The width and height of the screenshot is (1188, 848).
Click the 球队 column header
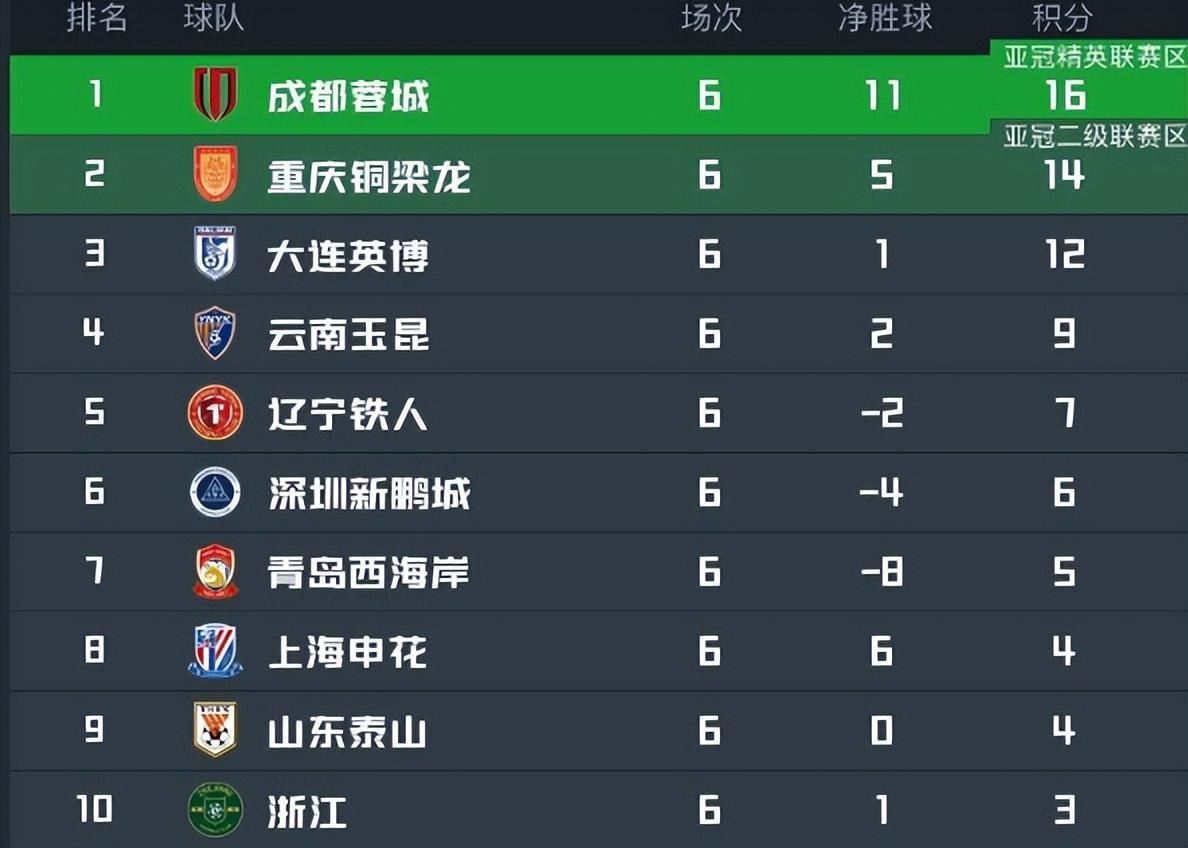[x=213, y=17]
